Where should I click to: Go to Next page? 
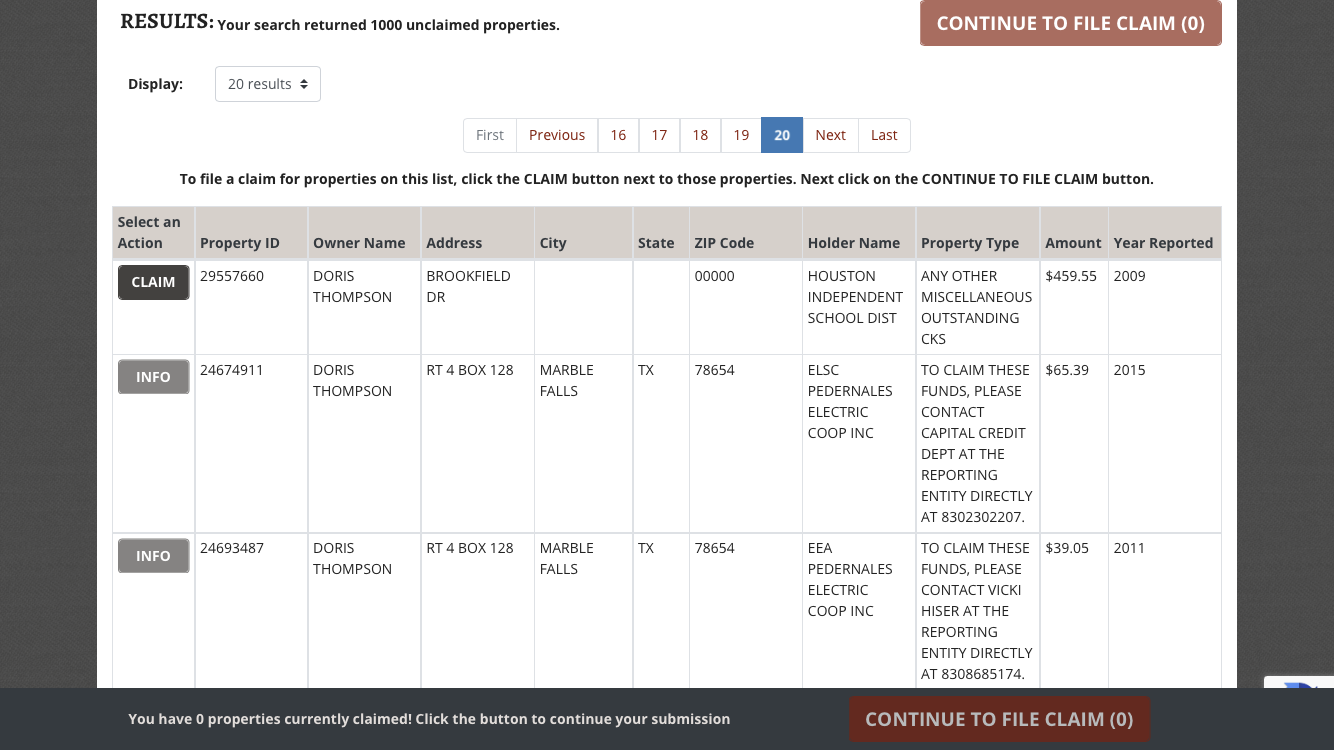point(830,135)
